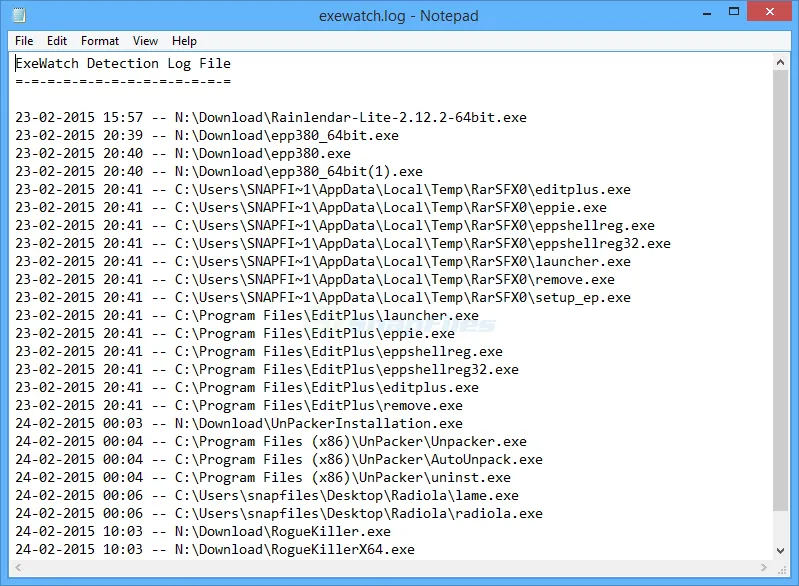Click the Radiola\radiola.exe line
The image size is (799, 586).
point(279,514)
